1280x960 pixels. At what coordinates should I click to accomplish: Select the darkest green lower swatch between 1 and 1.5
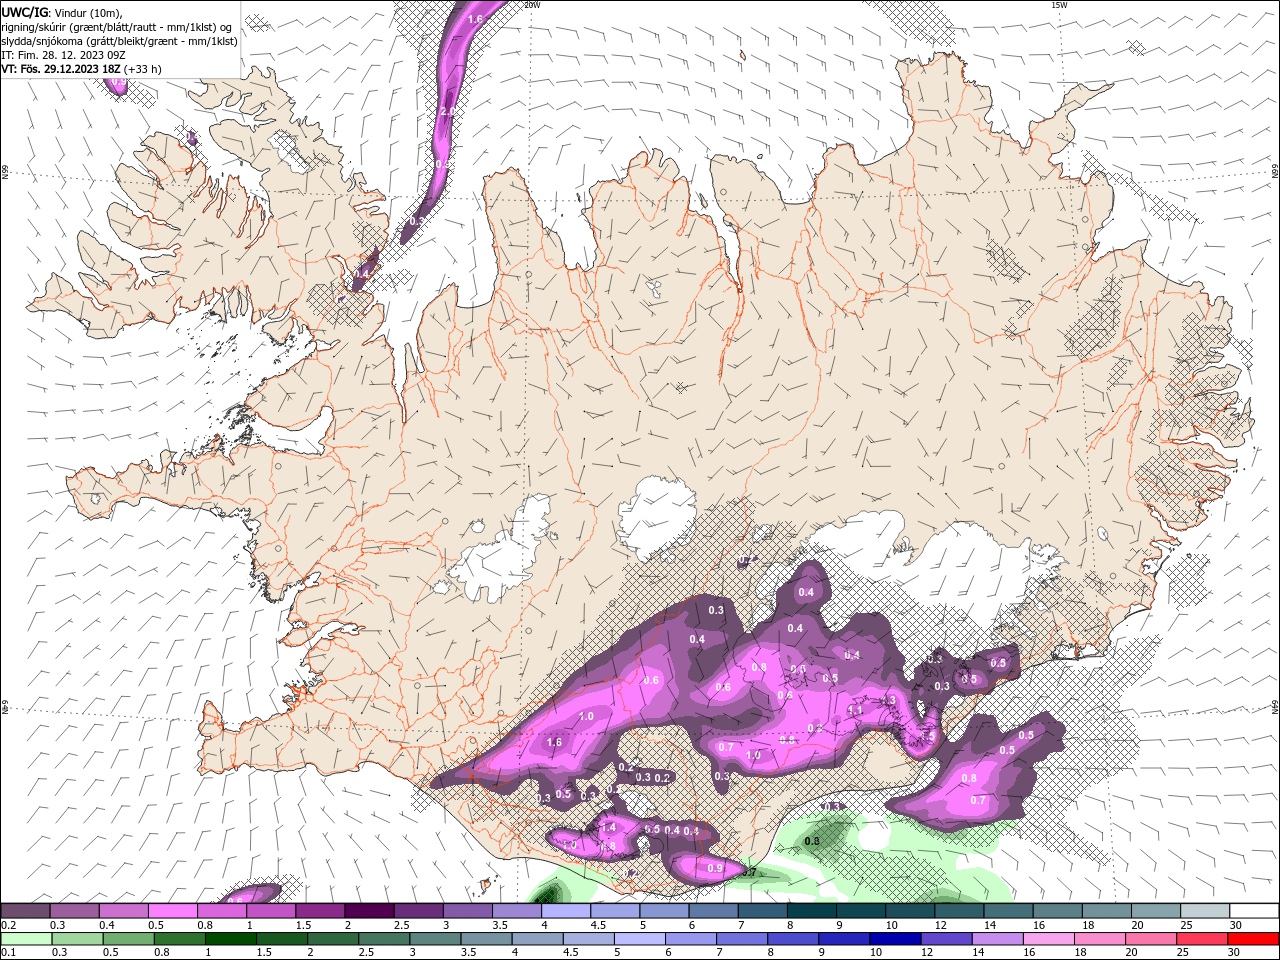(x=229, y=938)
